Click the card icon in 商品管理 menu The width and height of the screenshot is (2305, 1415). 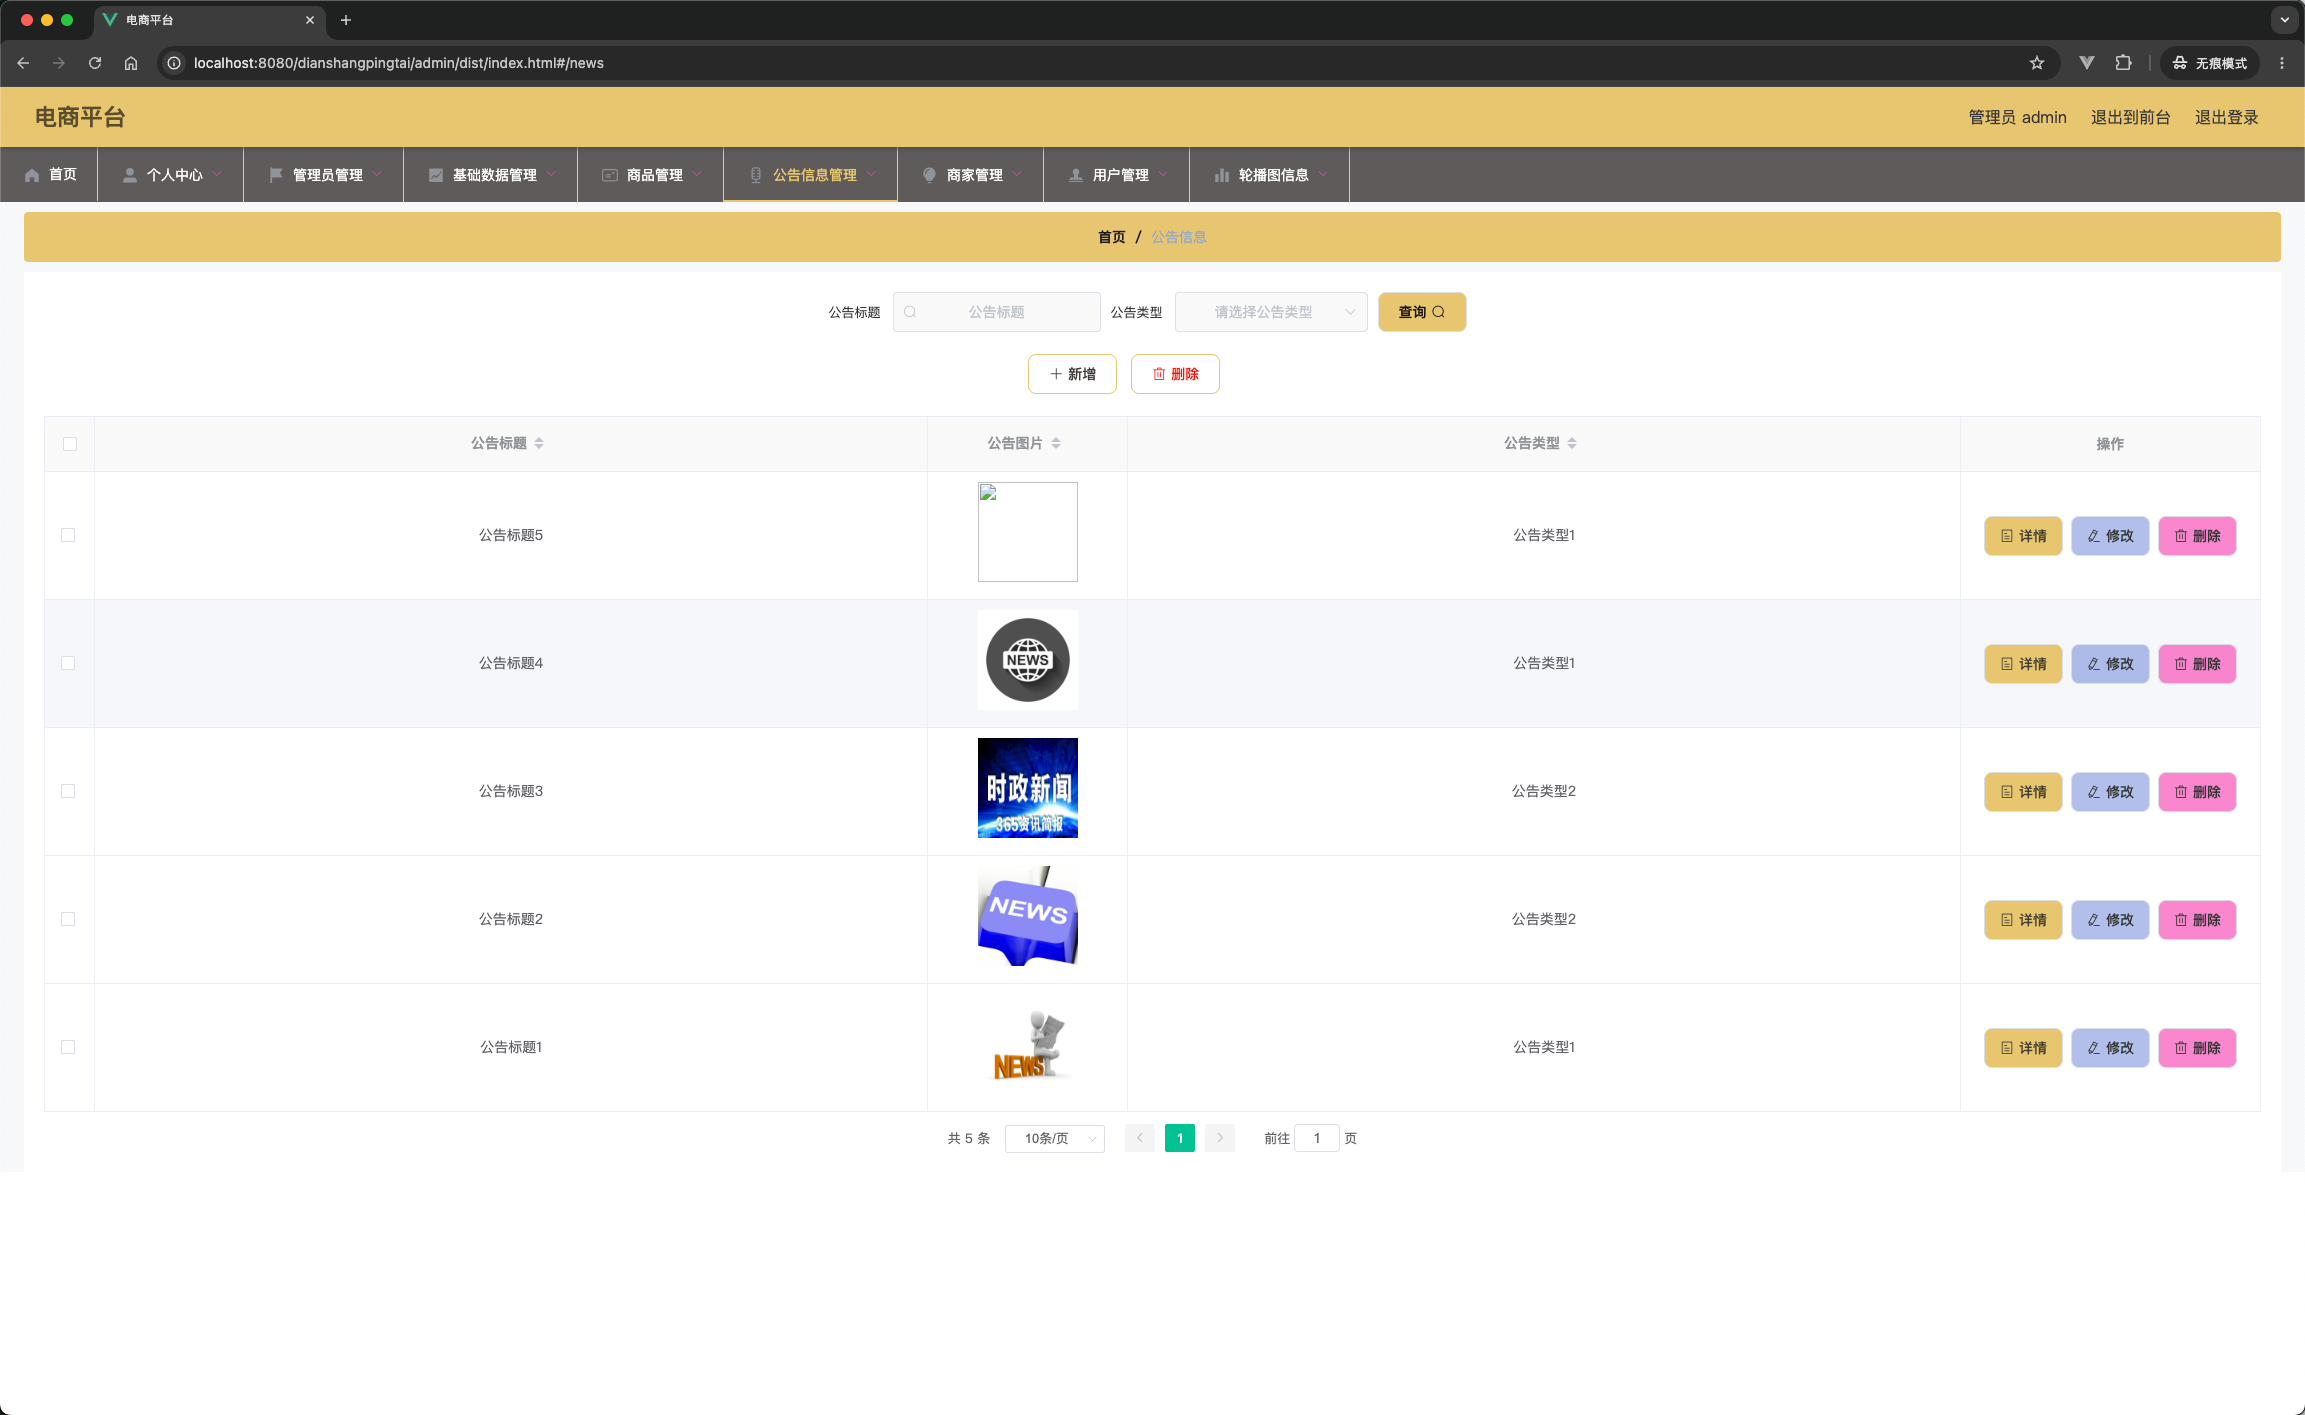(x=610, y=175)
